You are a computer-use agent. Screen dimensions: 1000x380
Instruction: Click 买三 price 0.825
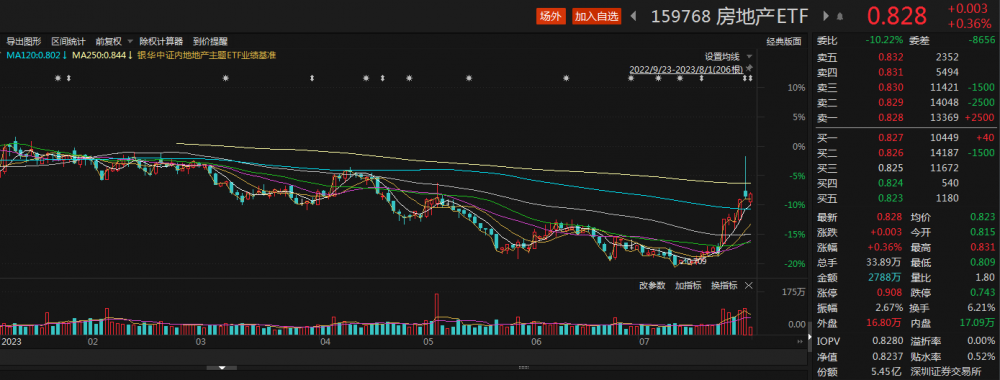pos(890,168)
